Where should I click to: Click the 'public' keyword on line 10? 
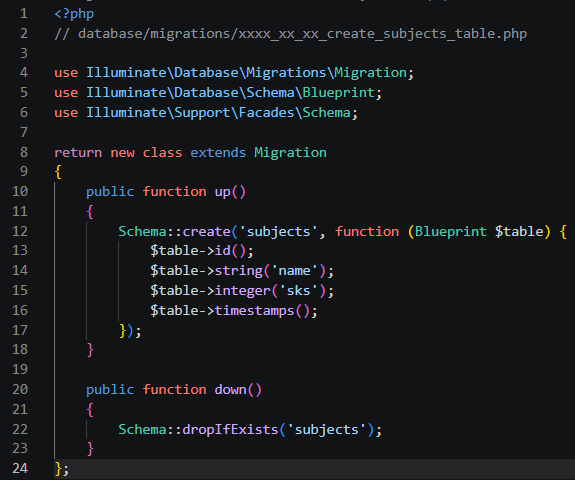point(110,192)
